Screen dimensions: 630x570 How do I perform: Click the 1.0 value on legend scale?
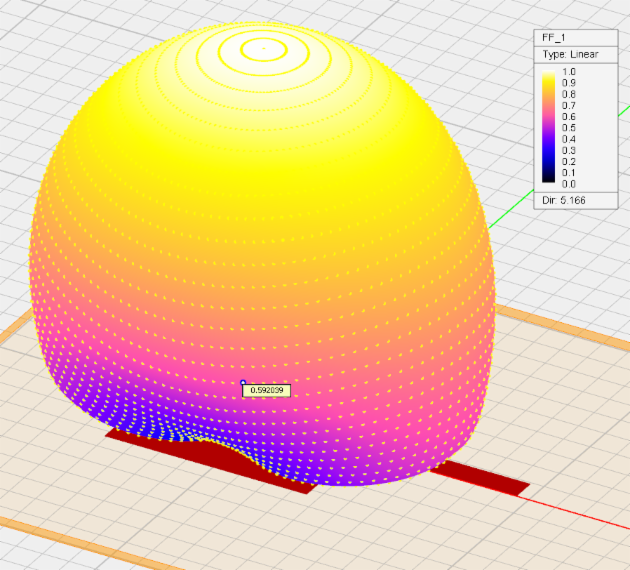pos(568,73)
